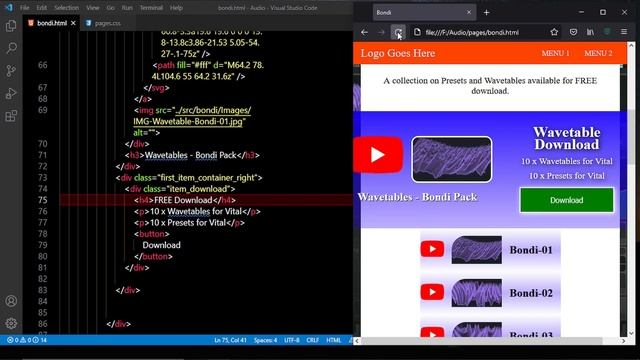640x360 pixels.
Task: Click the horizontal scrollbar left arrow
Action: pos(357,341)
